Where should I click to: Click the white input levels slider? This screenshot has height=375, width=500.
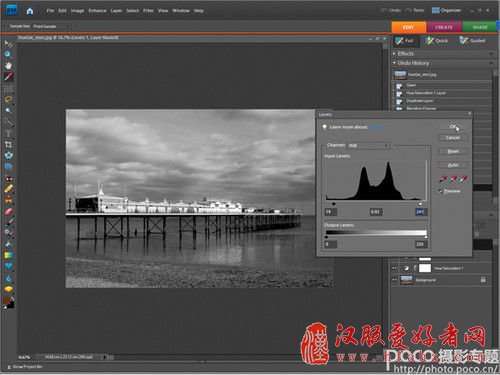420,204
